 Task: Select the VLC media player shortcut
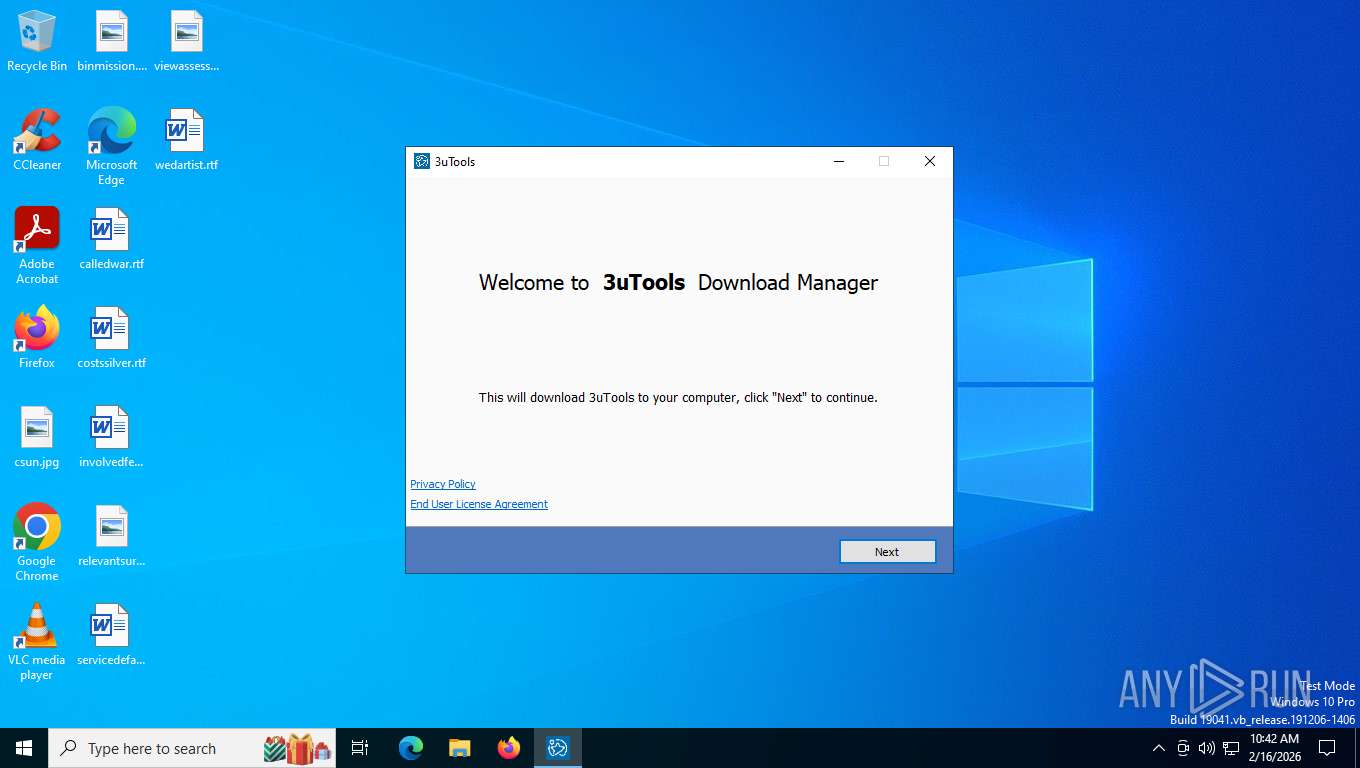[37, 641]
